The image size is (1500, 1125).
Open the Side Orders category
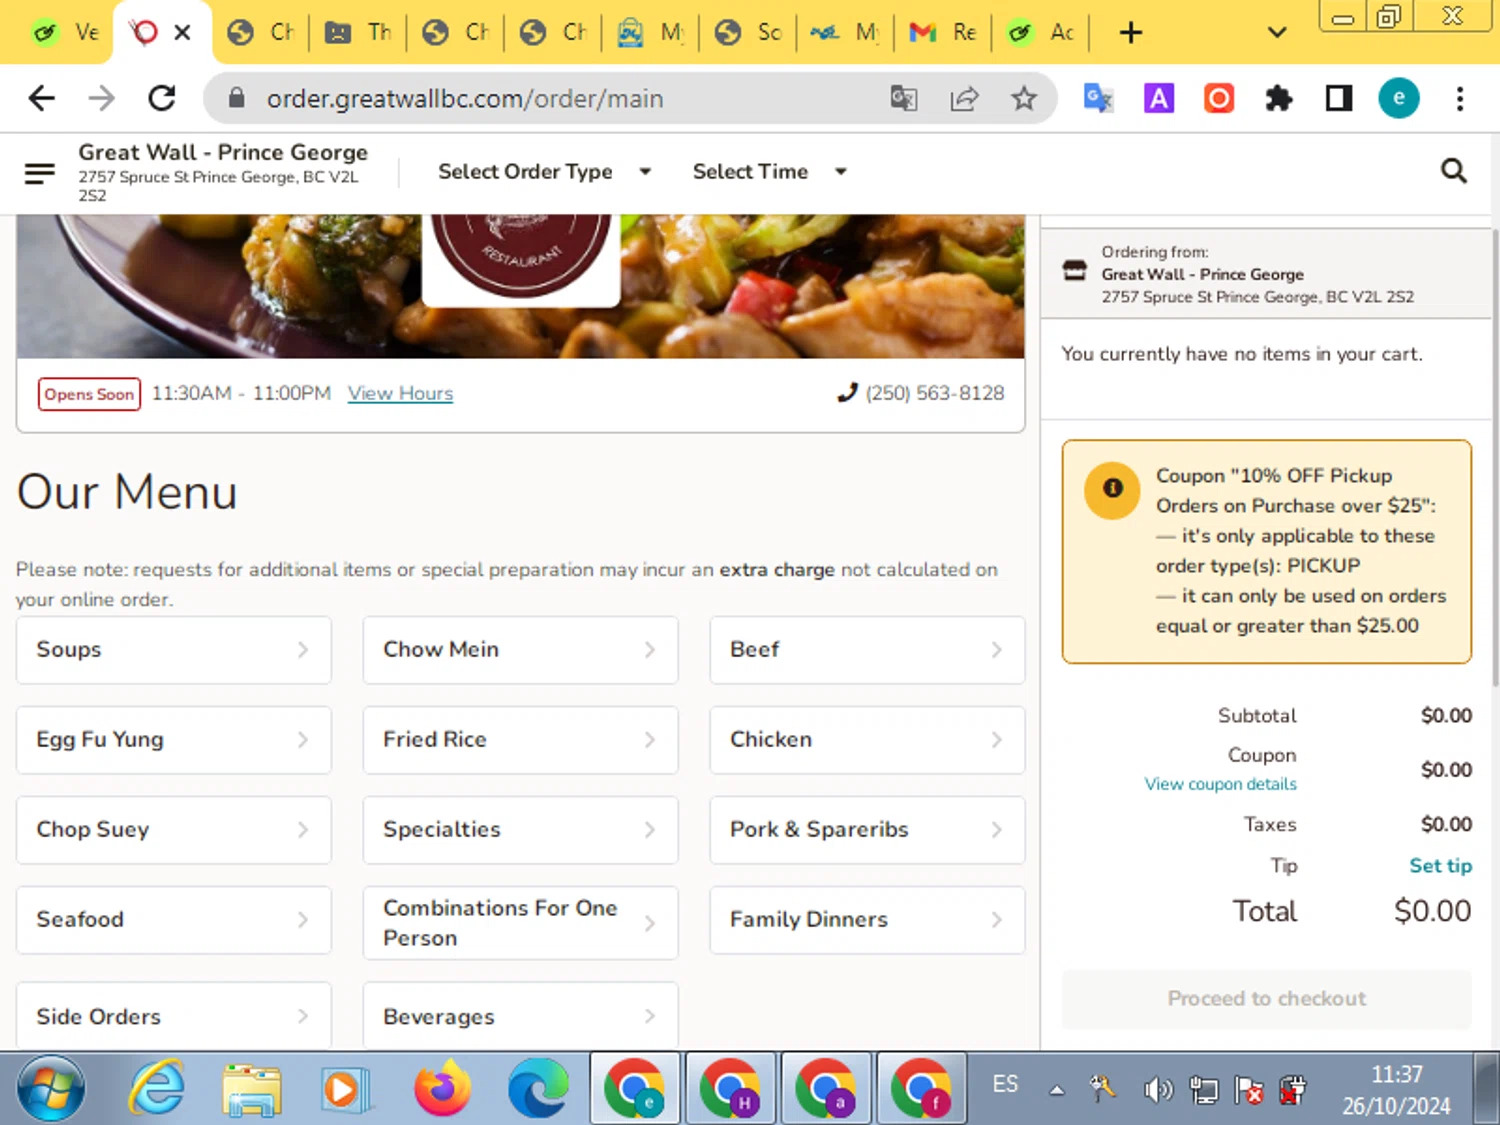[x=174, y=1016]
